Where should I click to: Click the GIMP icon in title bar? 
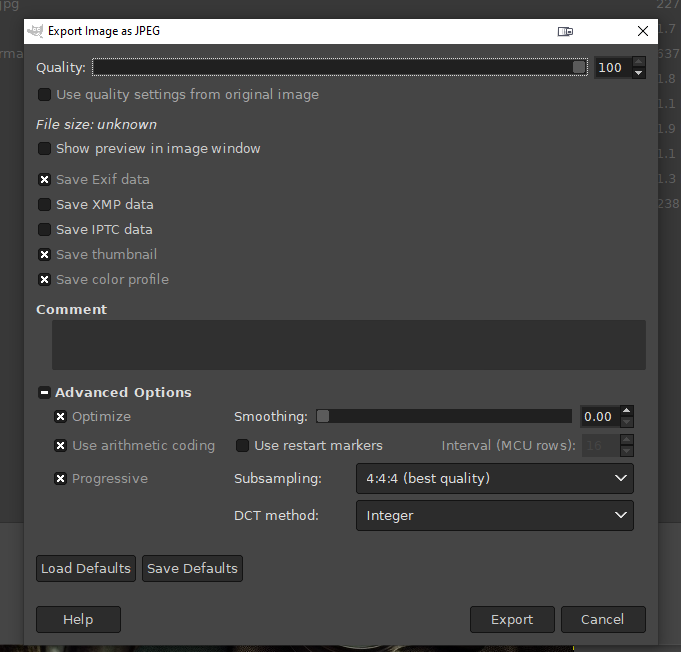point(36,31)
